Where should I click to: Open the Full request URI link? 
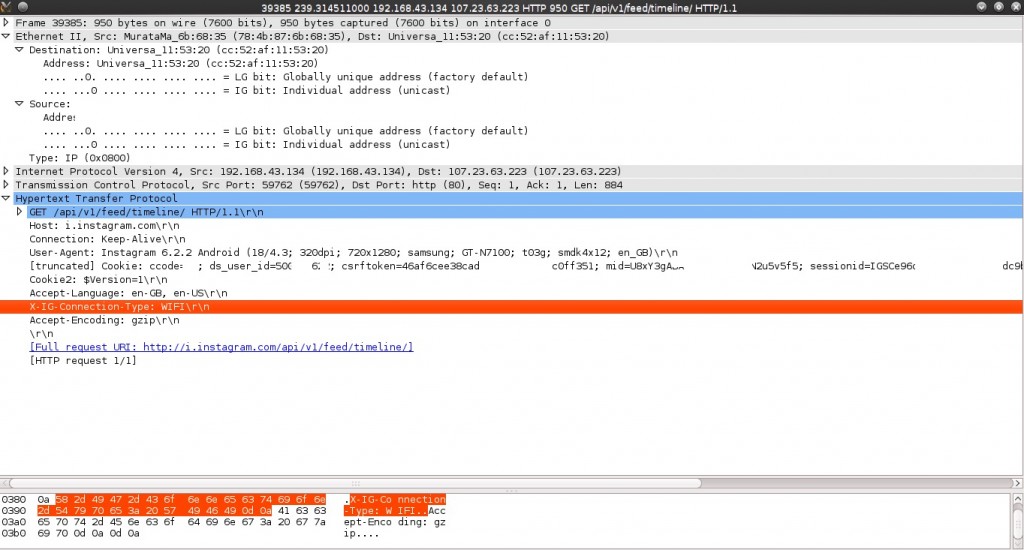coord(221,348)
